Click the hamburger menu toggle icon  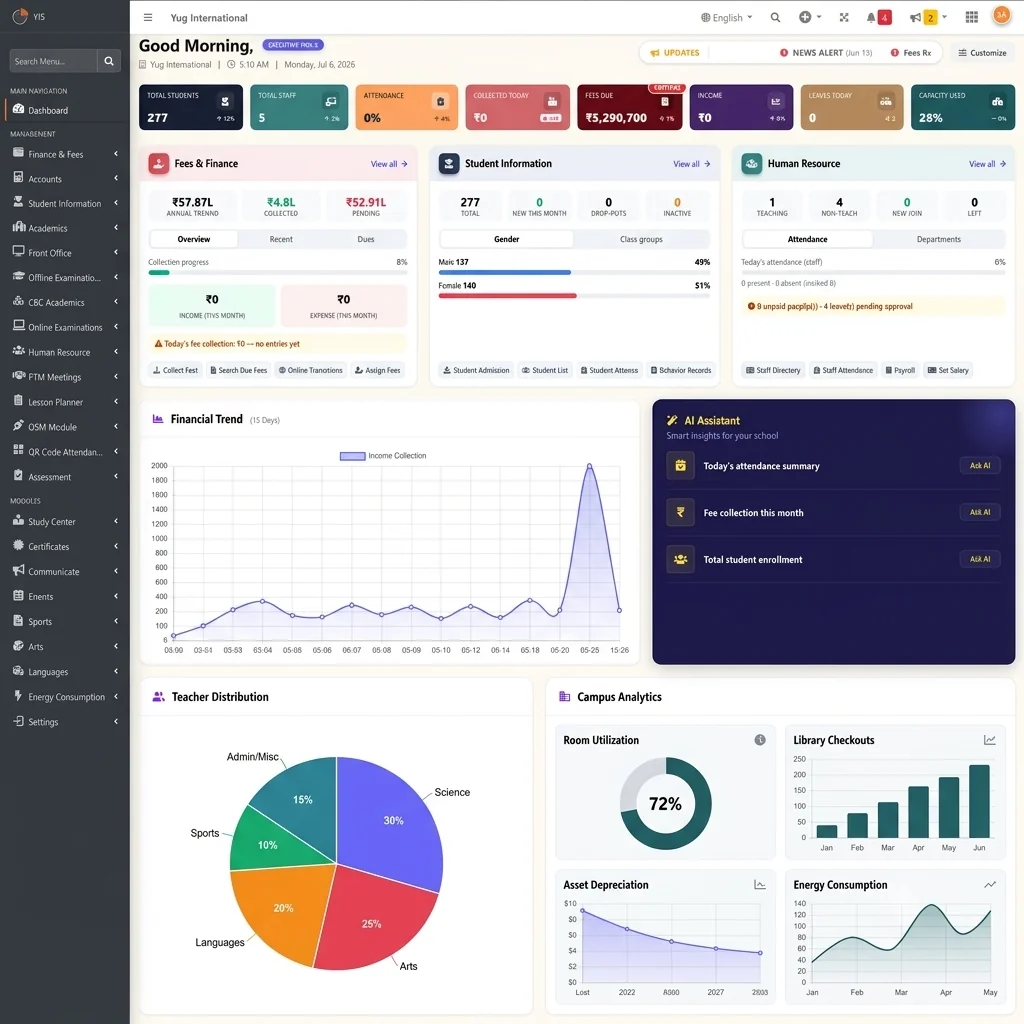pos(148,18)
